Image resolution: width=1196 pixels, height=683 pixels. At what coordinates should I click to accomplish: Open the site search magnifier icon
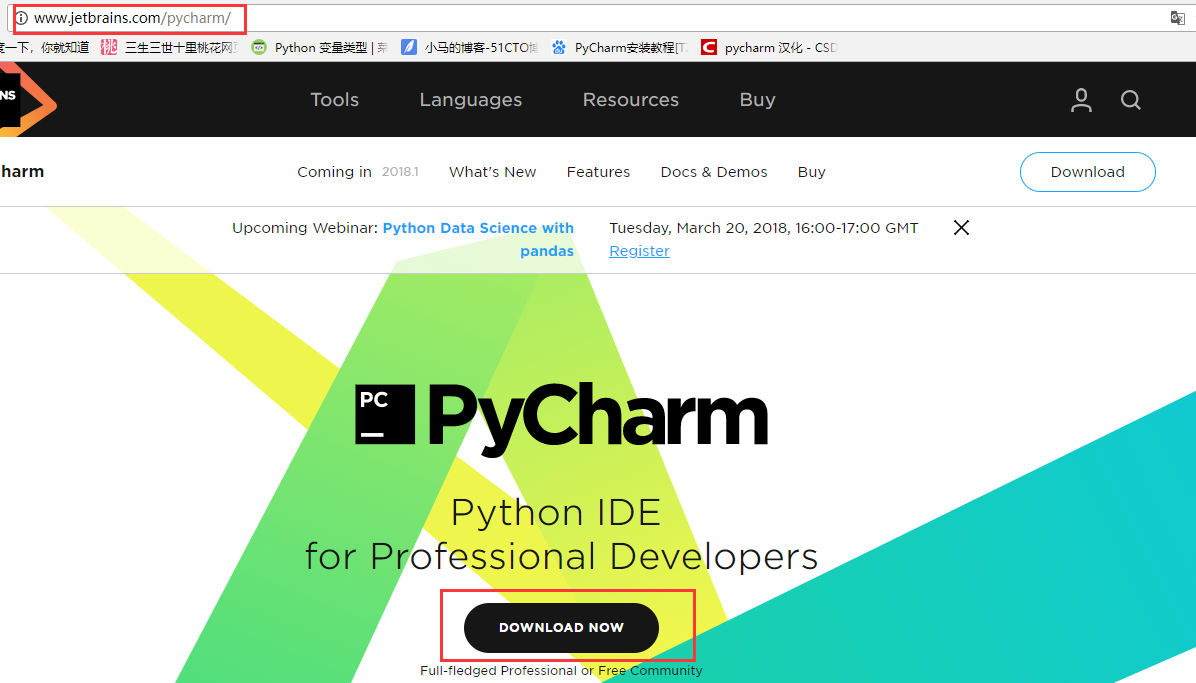[x=1130, y=100]
